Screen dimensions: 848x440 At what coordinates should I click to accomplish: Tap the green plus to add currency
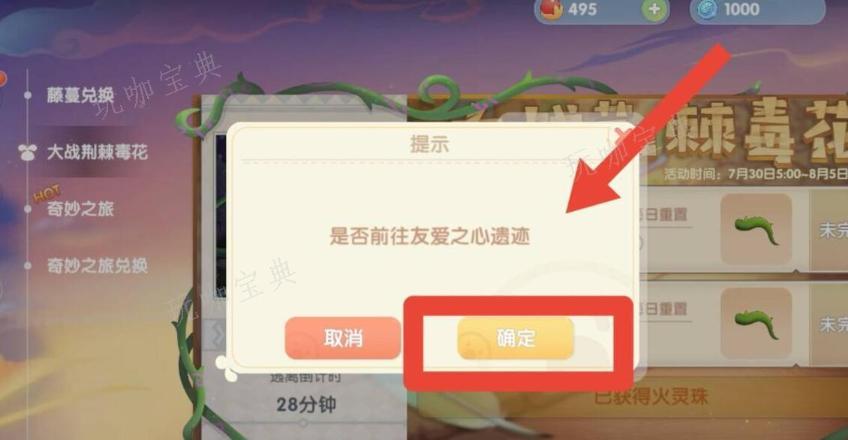tap(654, 9)
